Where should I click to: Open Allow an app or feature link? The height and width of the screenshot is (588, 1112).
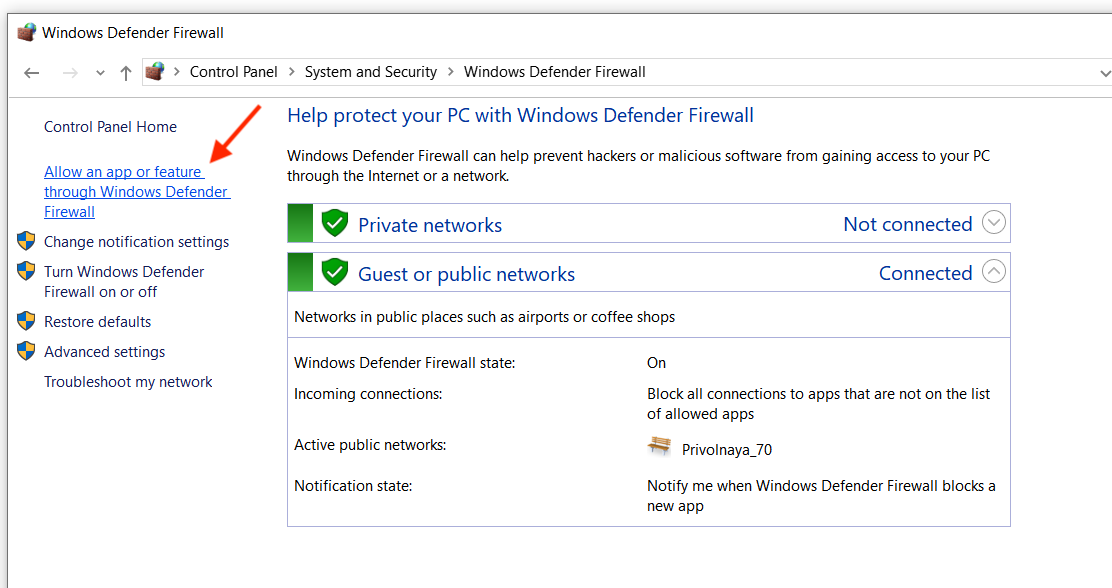pos(137,192)
